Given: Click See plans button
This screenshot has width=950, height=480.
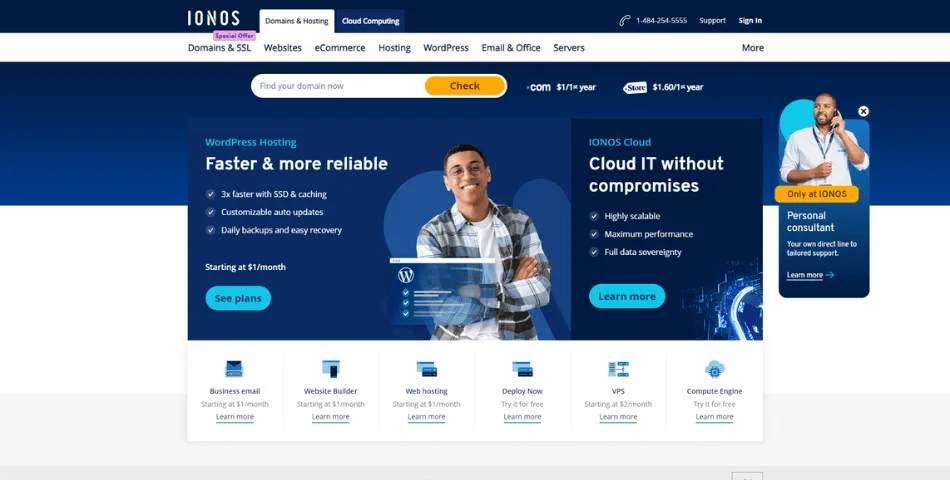Looking at the screenshot, I should coord(238,298).
